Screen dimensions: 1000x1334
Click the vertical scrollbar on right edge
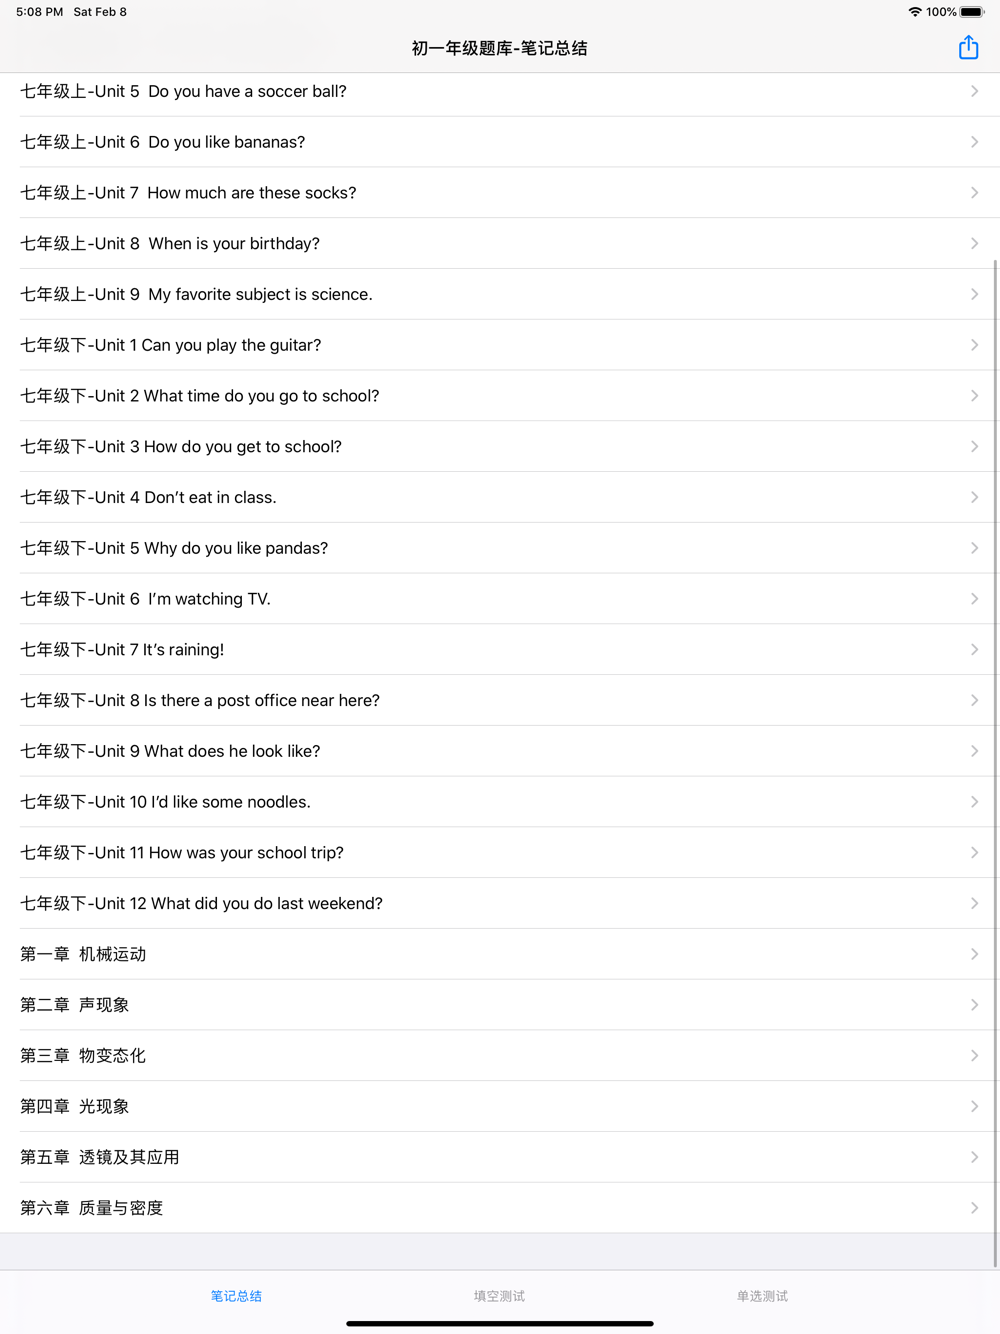[995, 760]
